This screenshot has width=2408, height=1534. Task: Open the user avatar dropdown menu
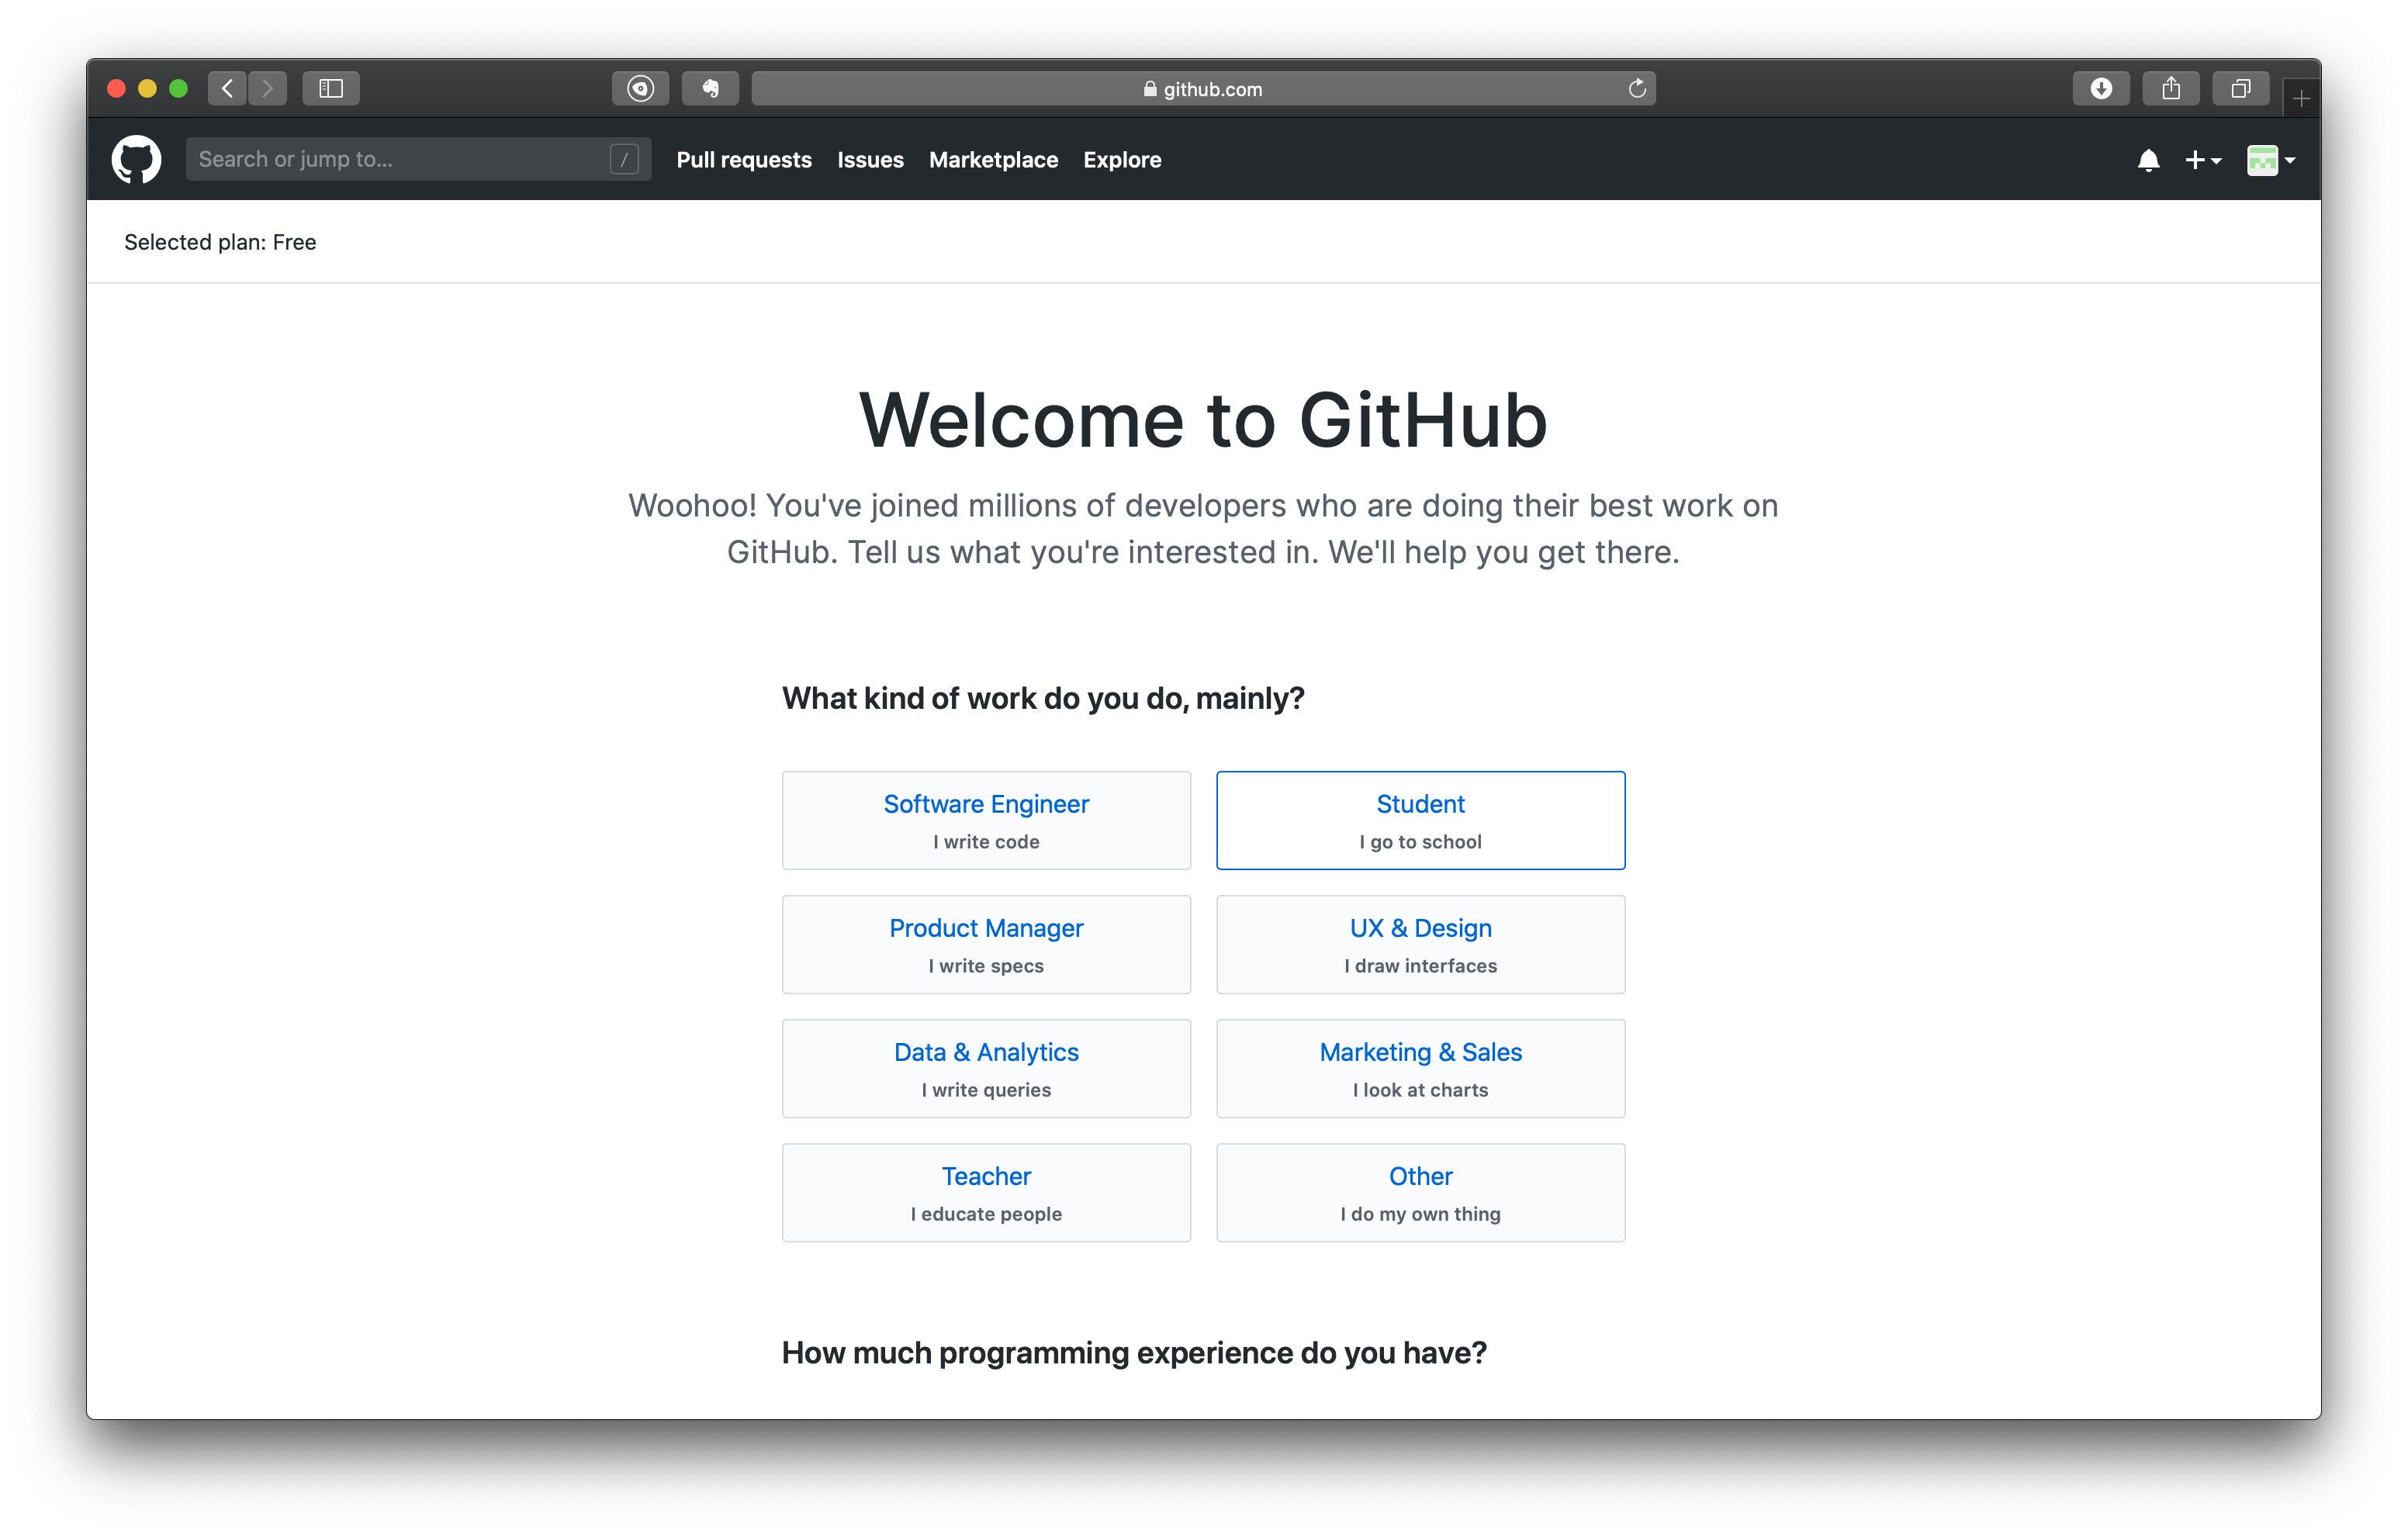(x=2271, y=160)
